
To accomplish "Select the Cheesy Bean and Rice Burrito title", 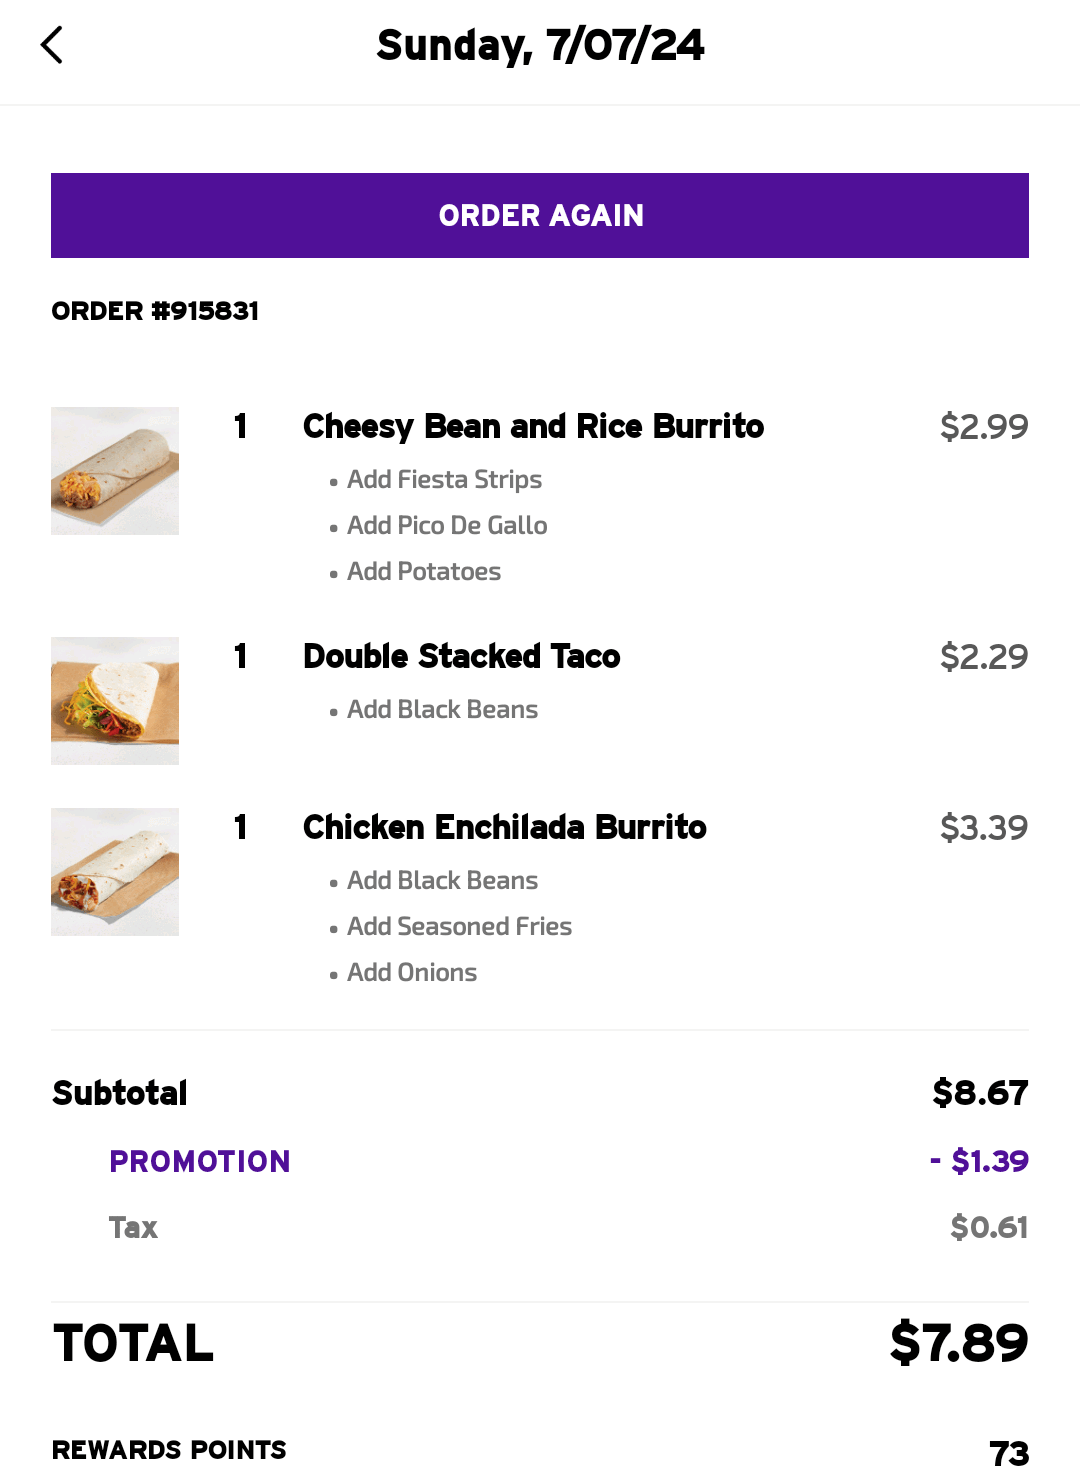I will pyautogui.click(x=533, y=427).
